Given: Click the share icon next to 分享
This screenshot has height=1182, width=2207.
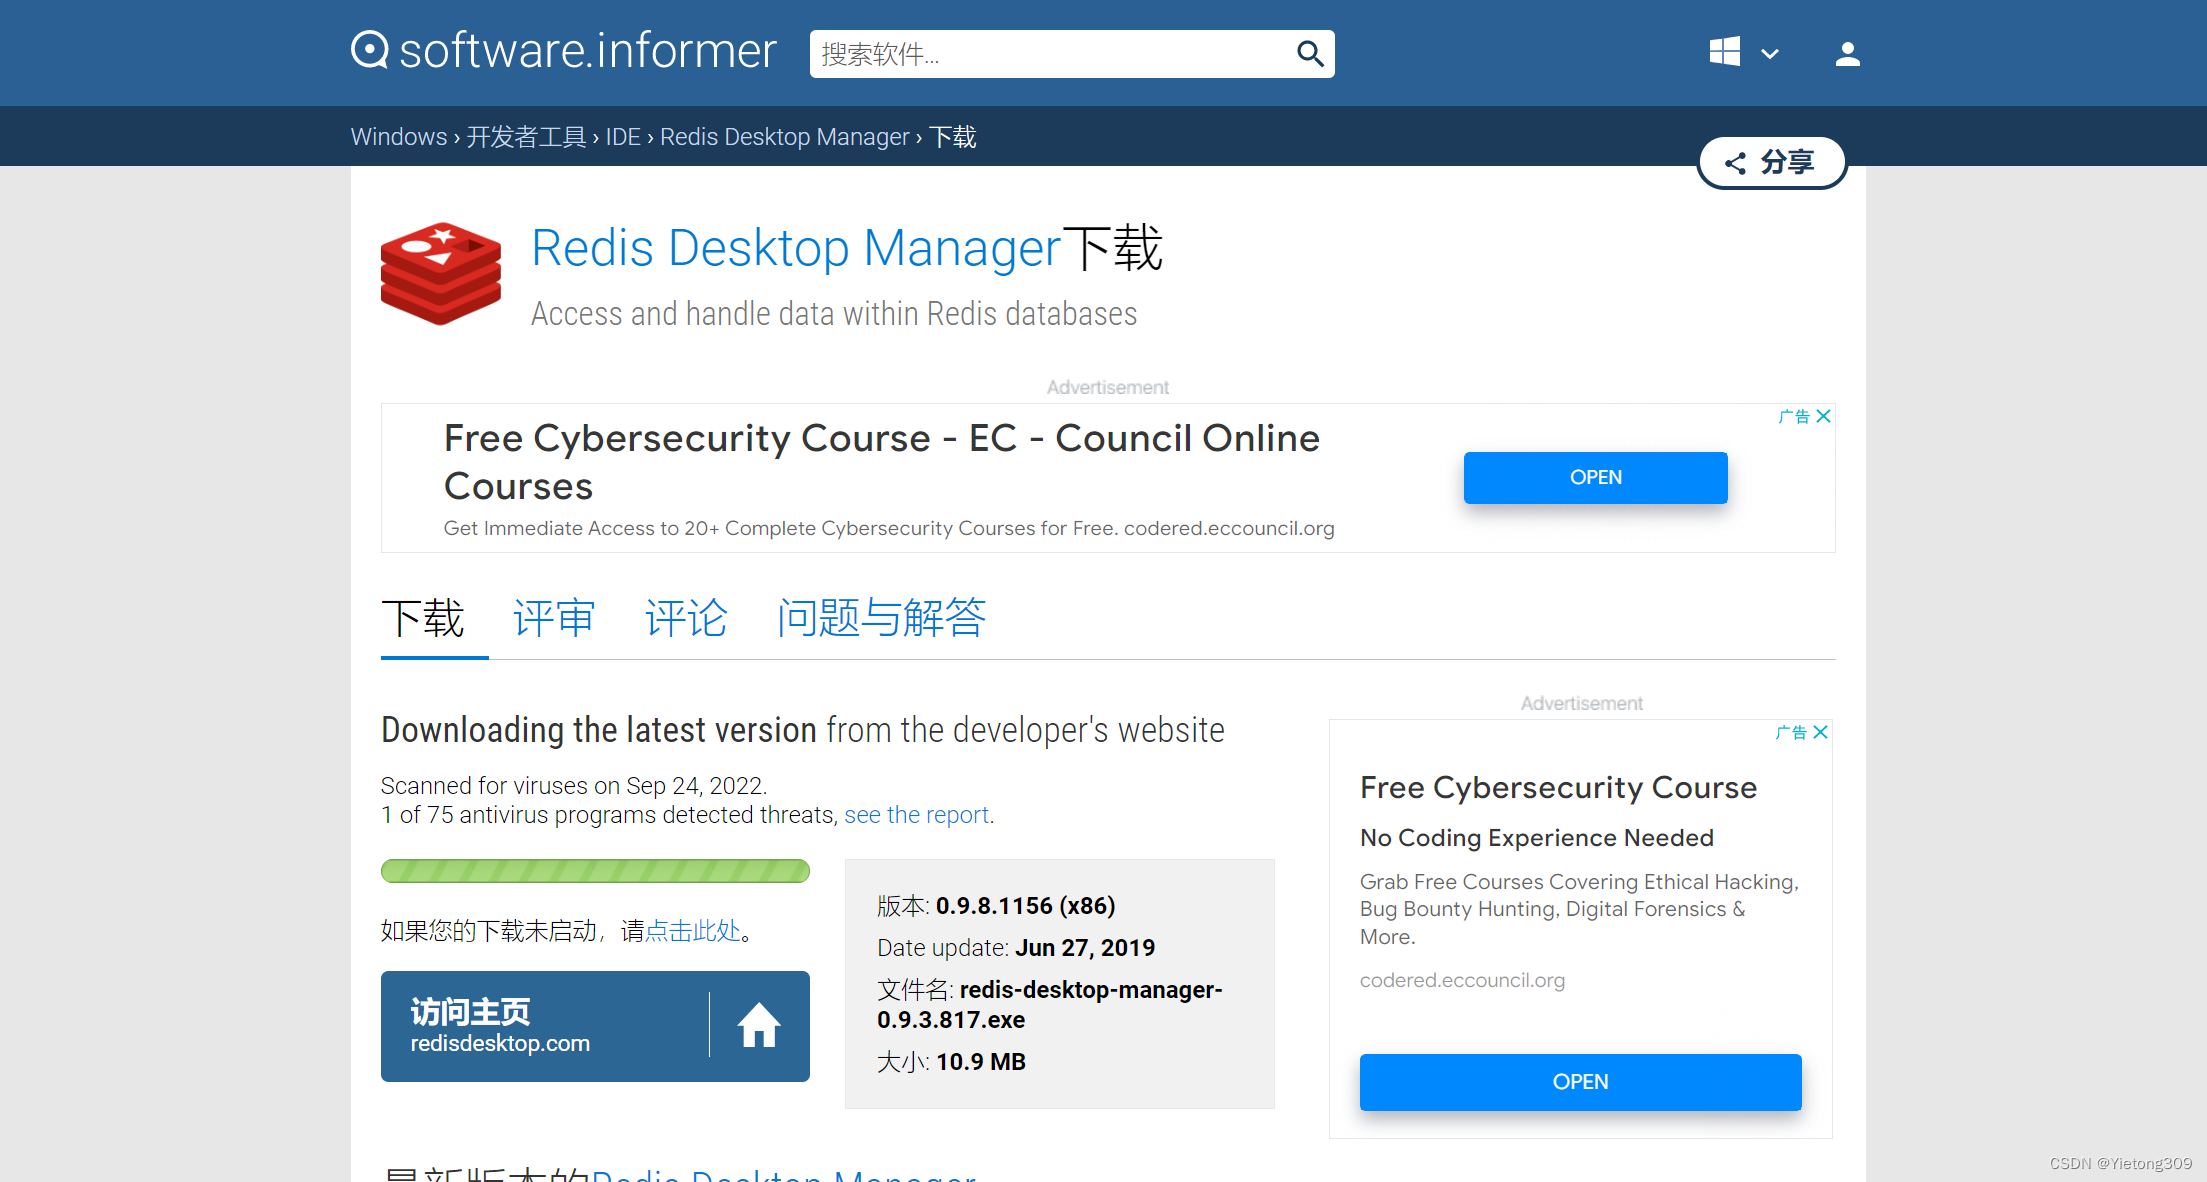Looking at the screenshot, I should point(1736,162).
